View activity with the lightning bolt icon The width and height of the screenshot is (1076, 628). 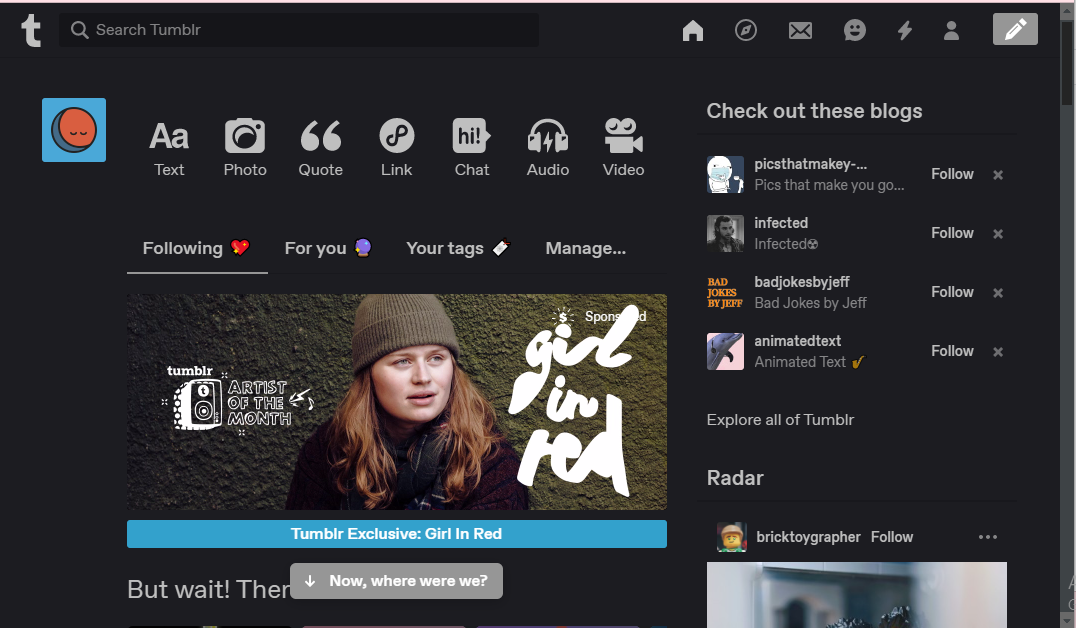[x=904, y=30]
